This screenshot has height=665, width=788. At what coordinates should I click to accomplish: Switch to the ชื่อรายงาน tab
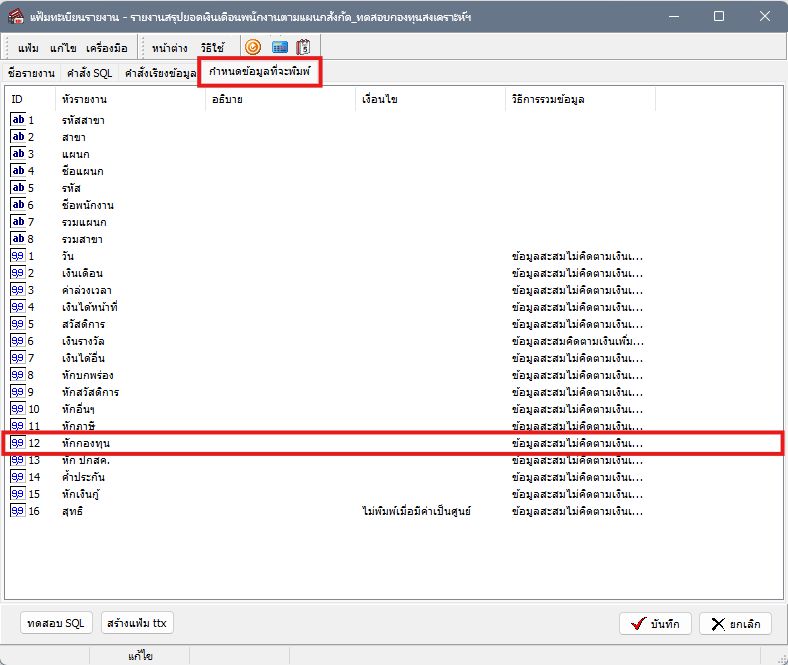[x=31, y=73]
